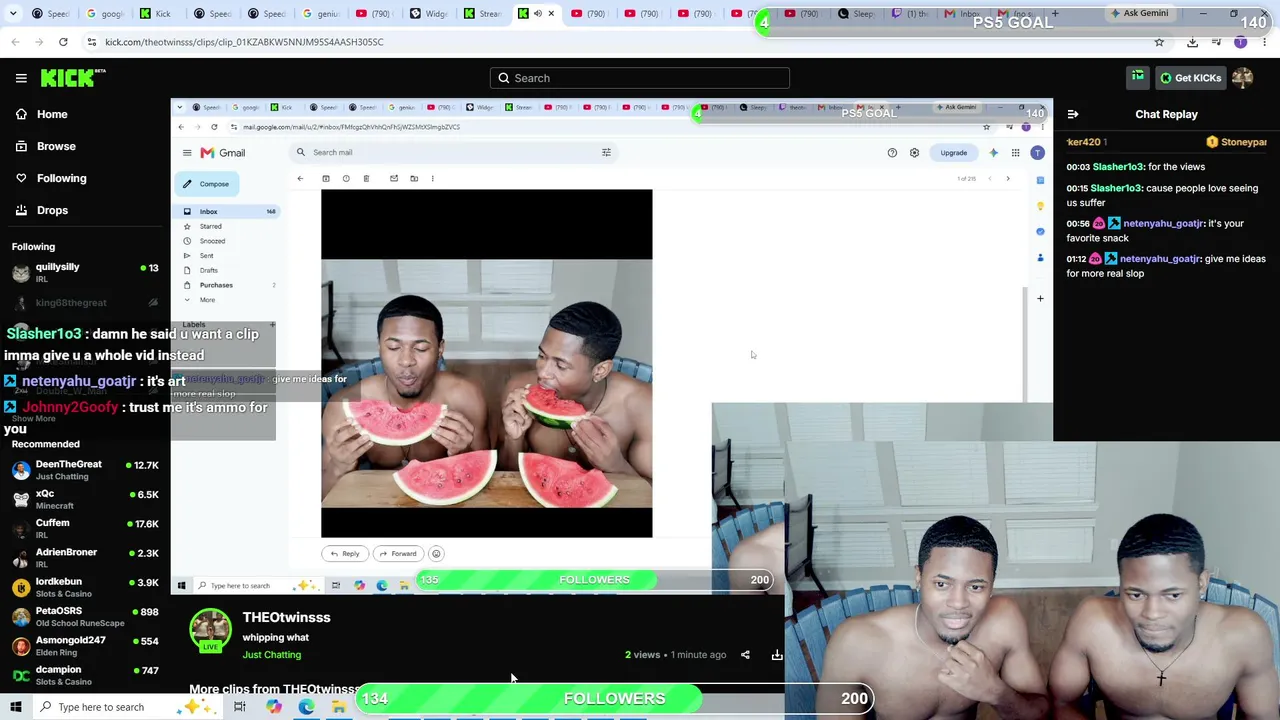Viewport: 1280px width, 720px height.
Task: Open the Kick profile avatar menu
Action: coord(1243,78)
